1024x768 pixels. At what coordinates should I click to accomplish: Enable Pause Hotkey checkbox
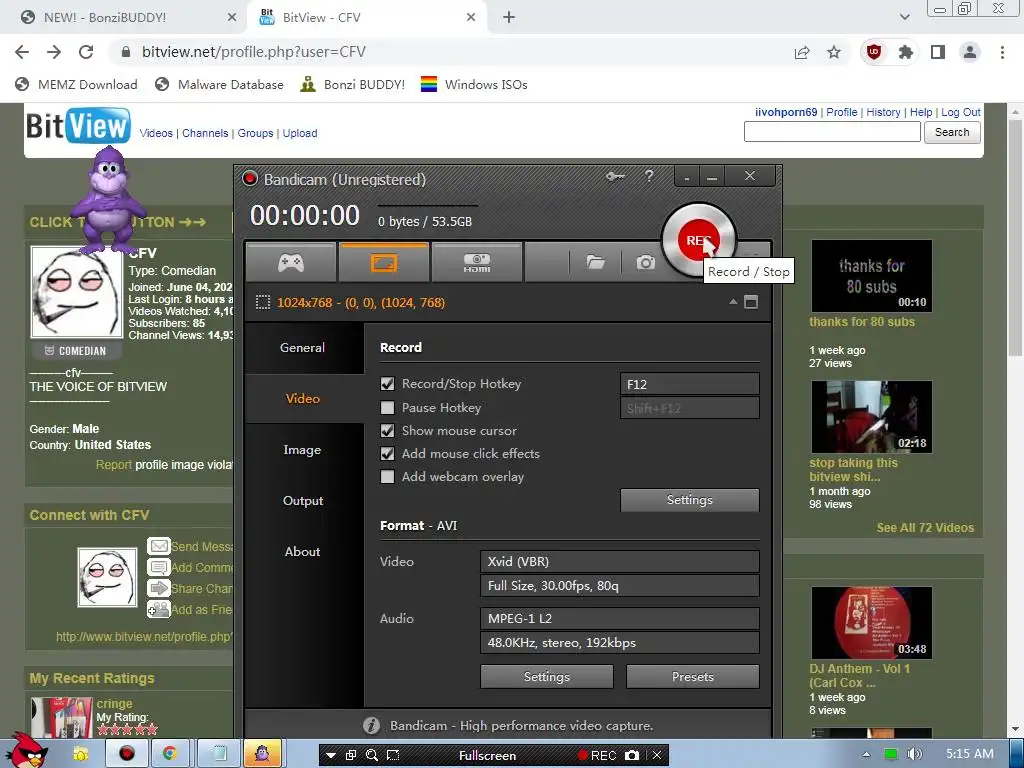(x=387, y=408)
